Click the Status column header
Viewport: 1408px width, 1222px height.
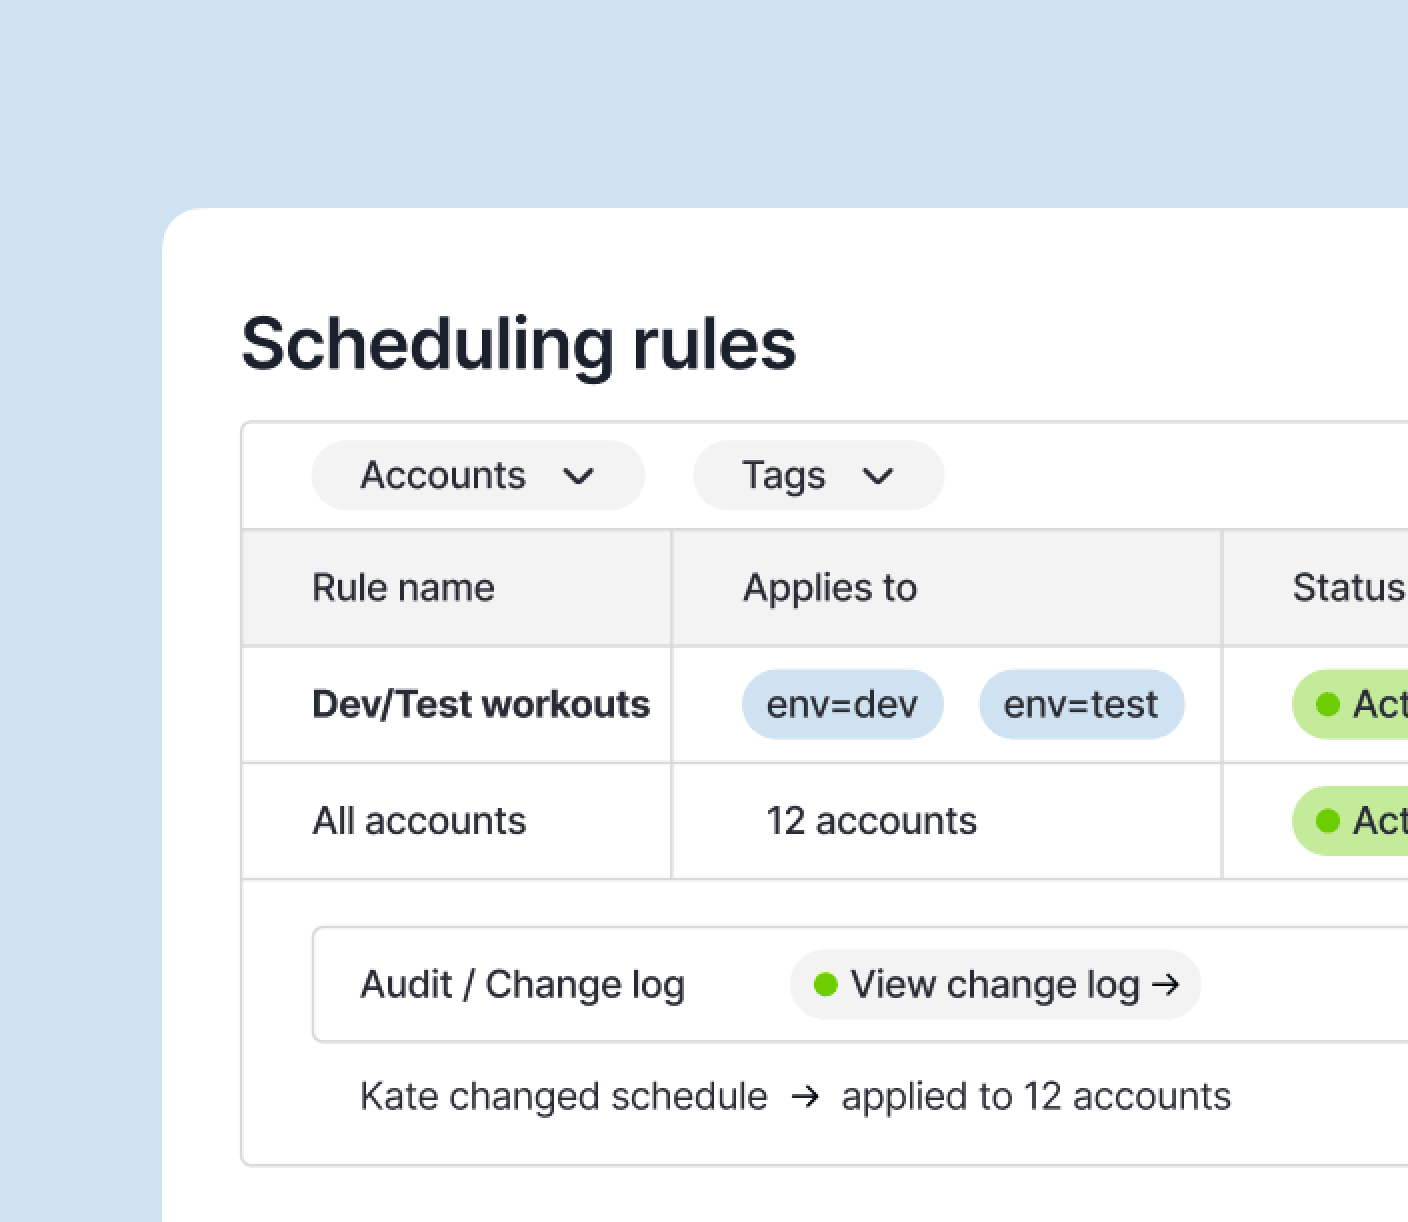[1347, 587]
